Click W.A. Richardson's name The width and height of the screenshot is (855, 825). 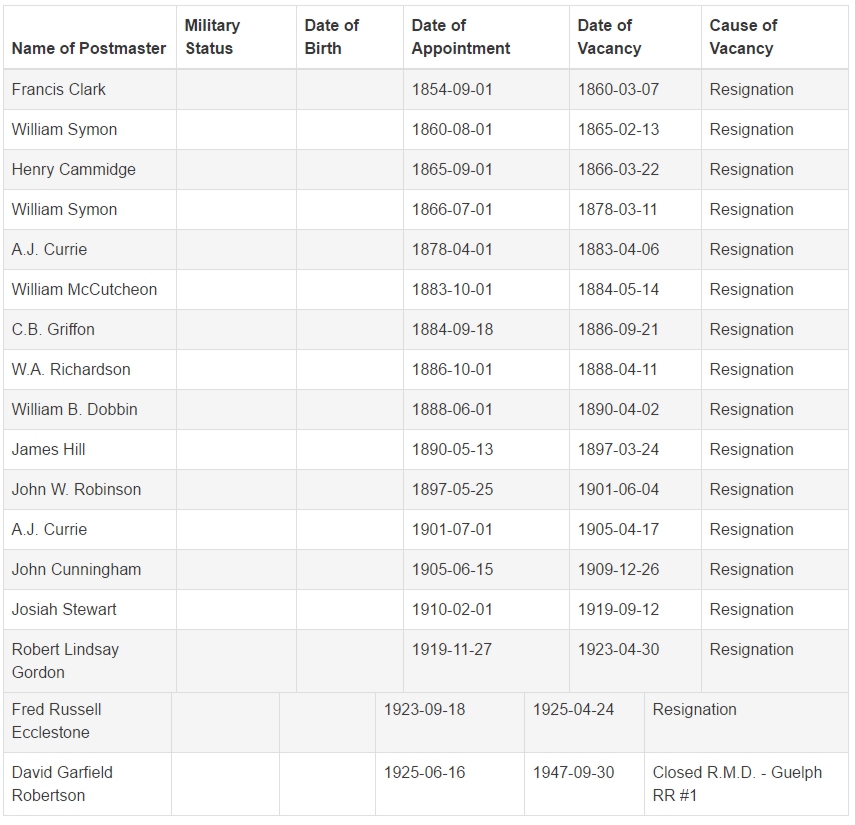click(x=71, y=370)
